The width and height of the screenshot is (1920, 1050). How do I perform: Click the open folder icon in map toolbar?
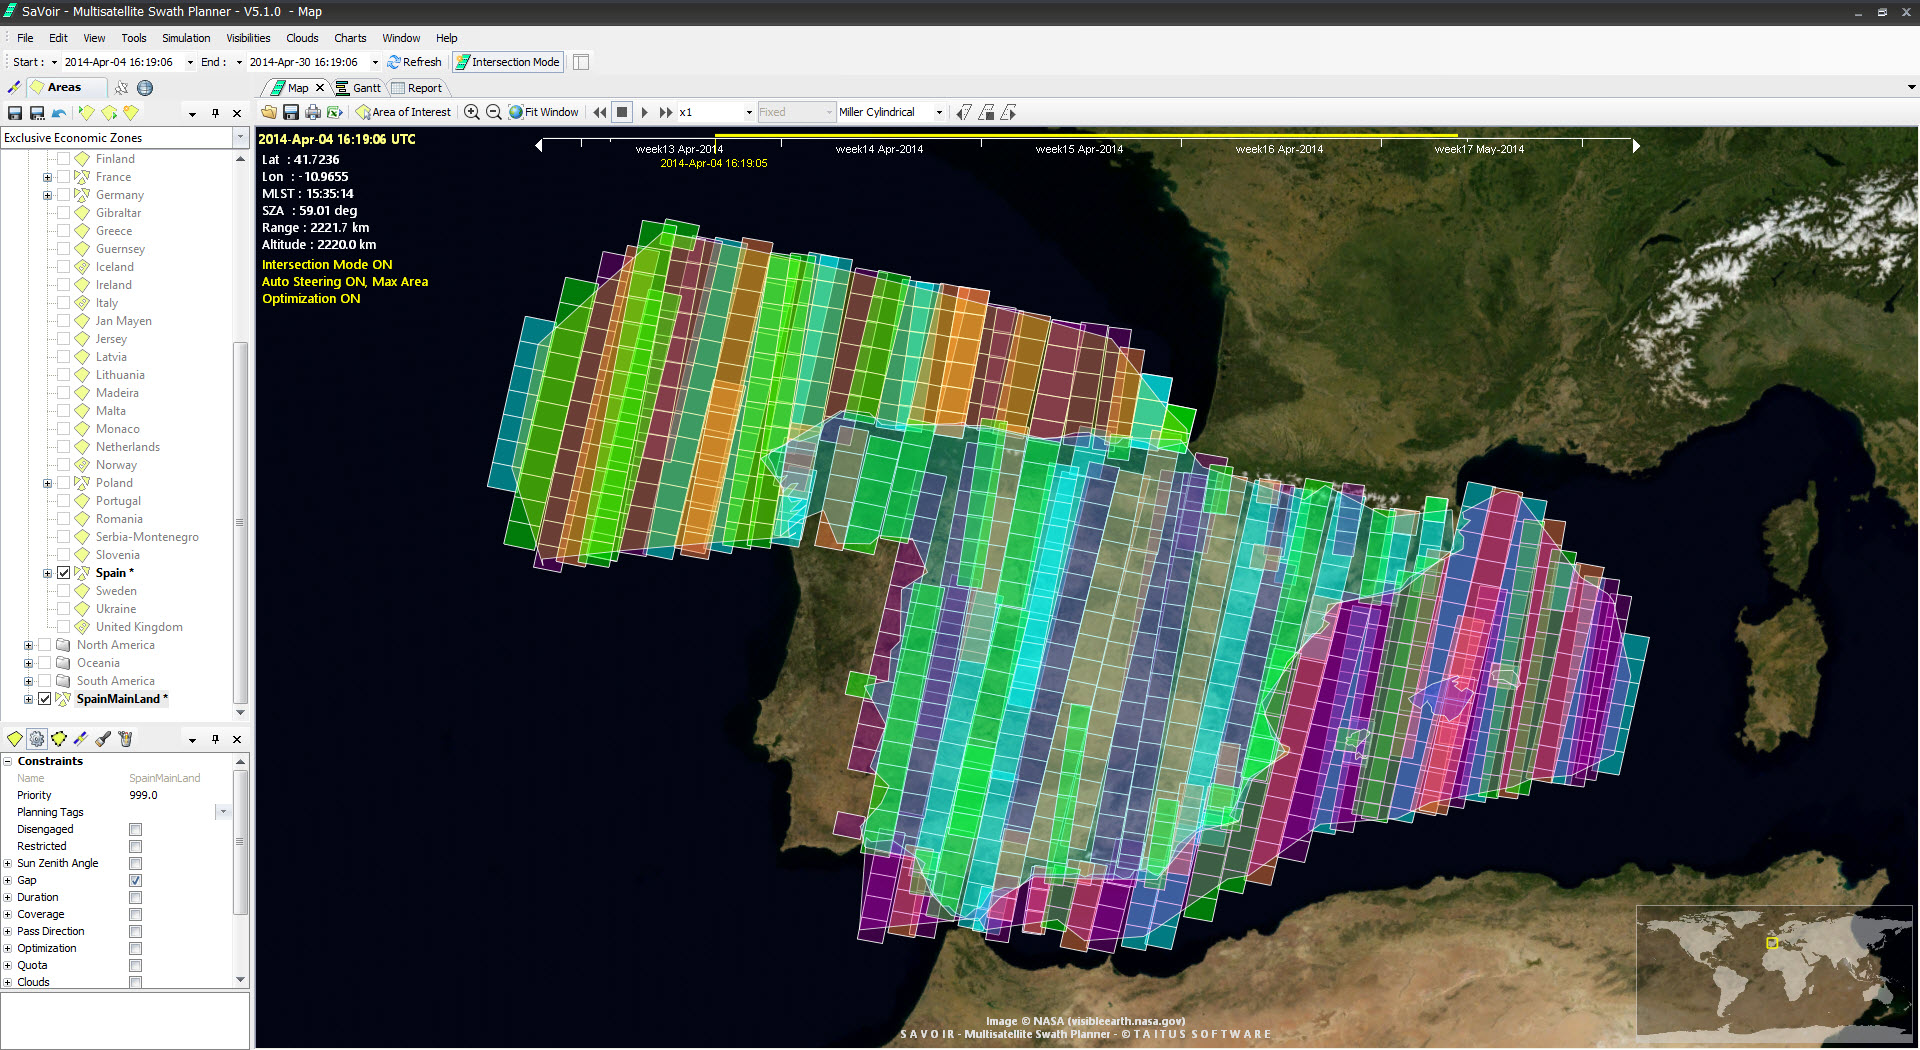tap(269, 112)
